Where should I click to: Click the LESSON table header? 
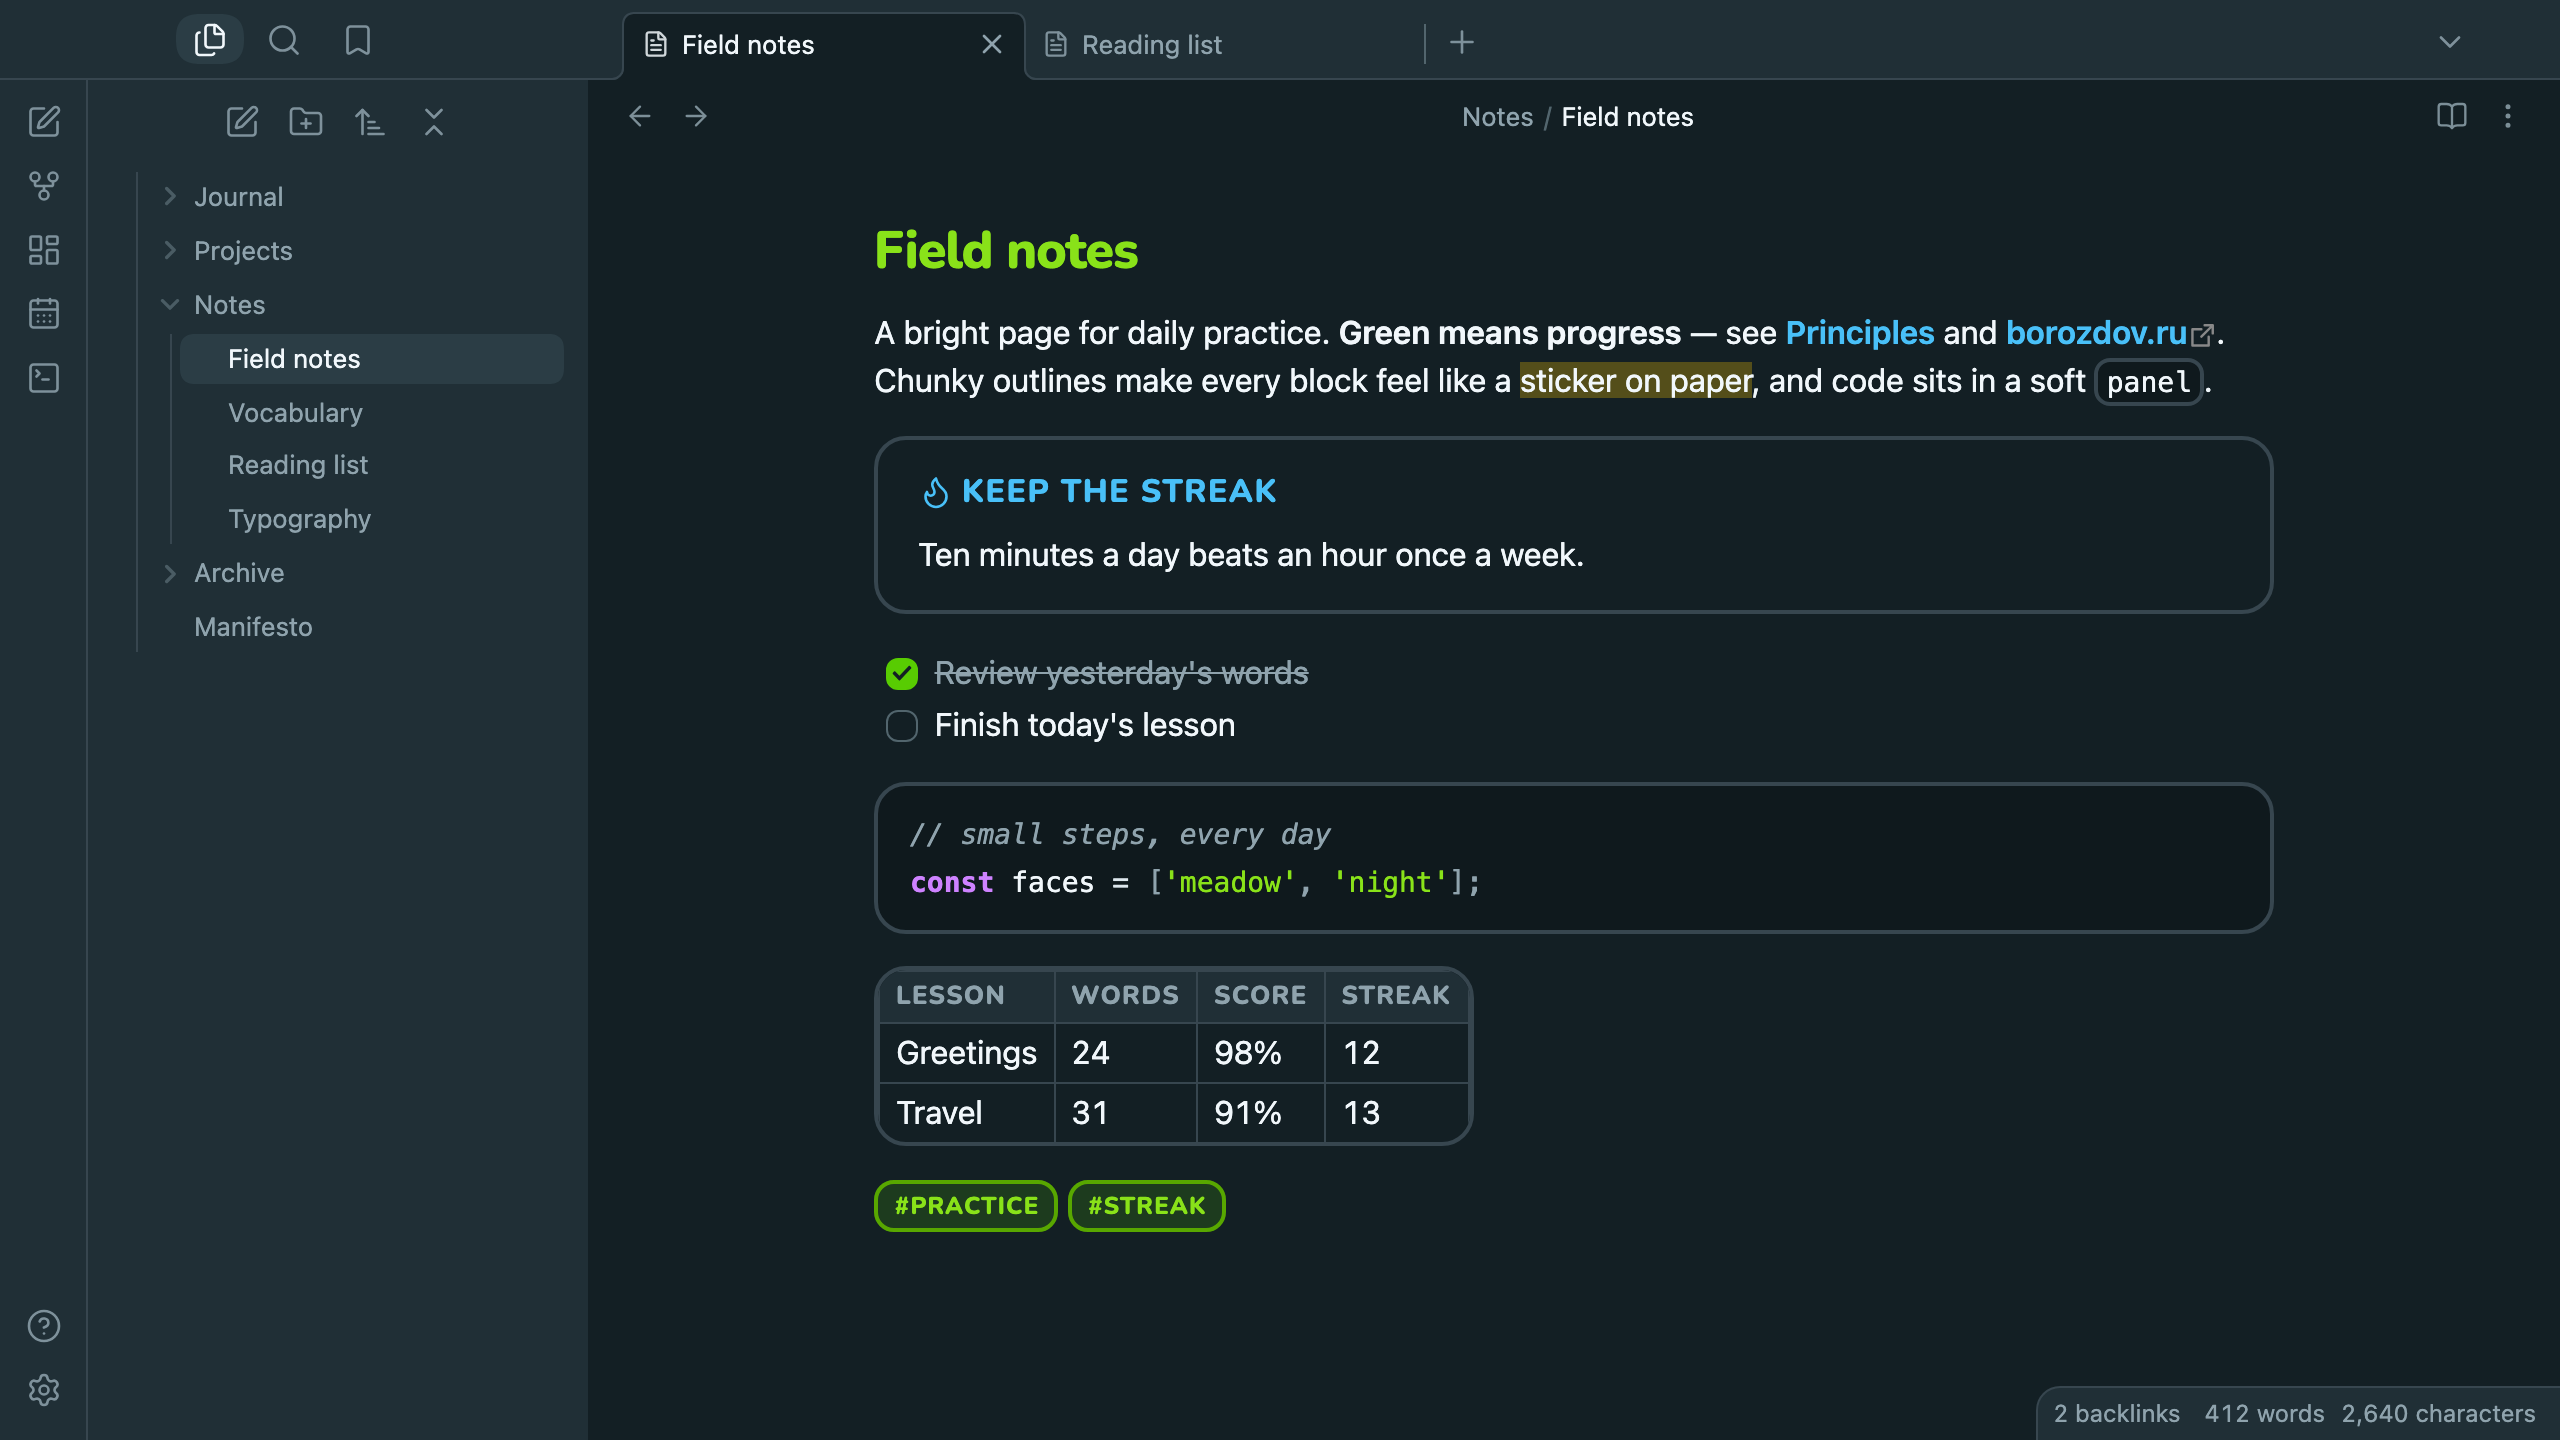click(966, 995)
